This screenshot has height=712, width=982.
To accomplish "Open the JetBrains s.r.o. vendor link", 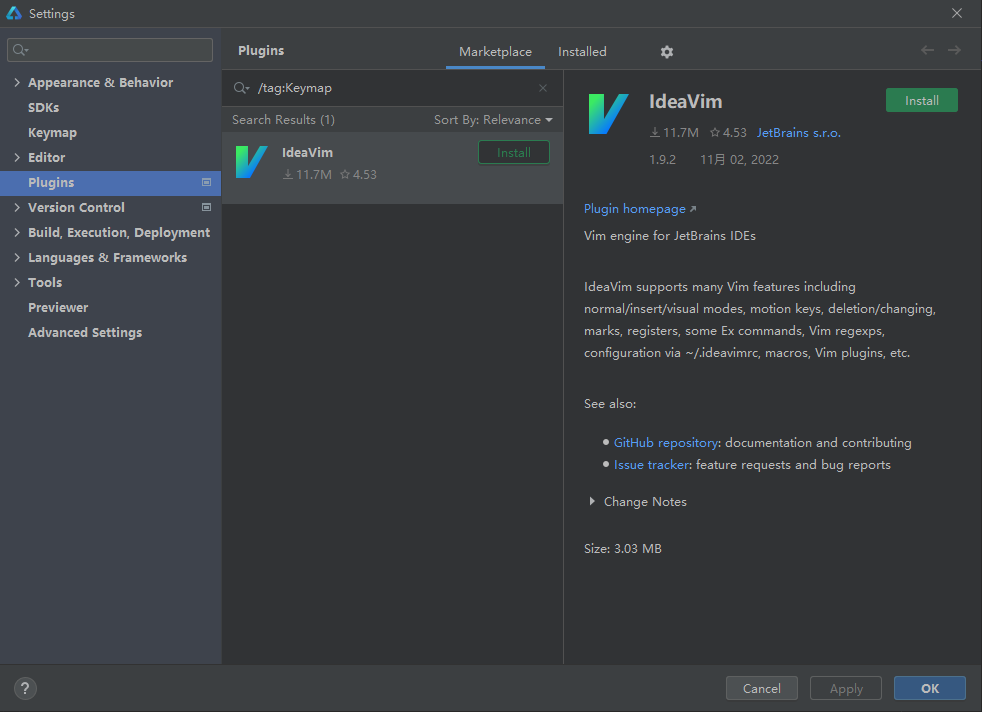I will [799, 133].
